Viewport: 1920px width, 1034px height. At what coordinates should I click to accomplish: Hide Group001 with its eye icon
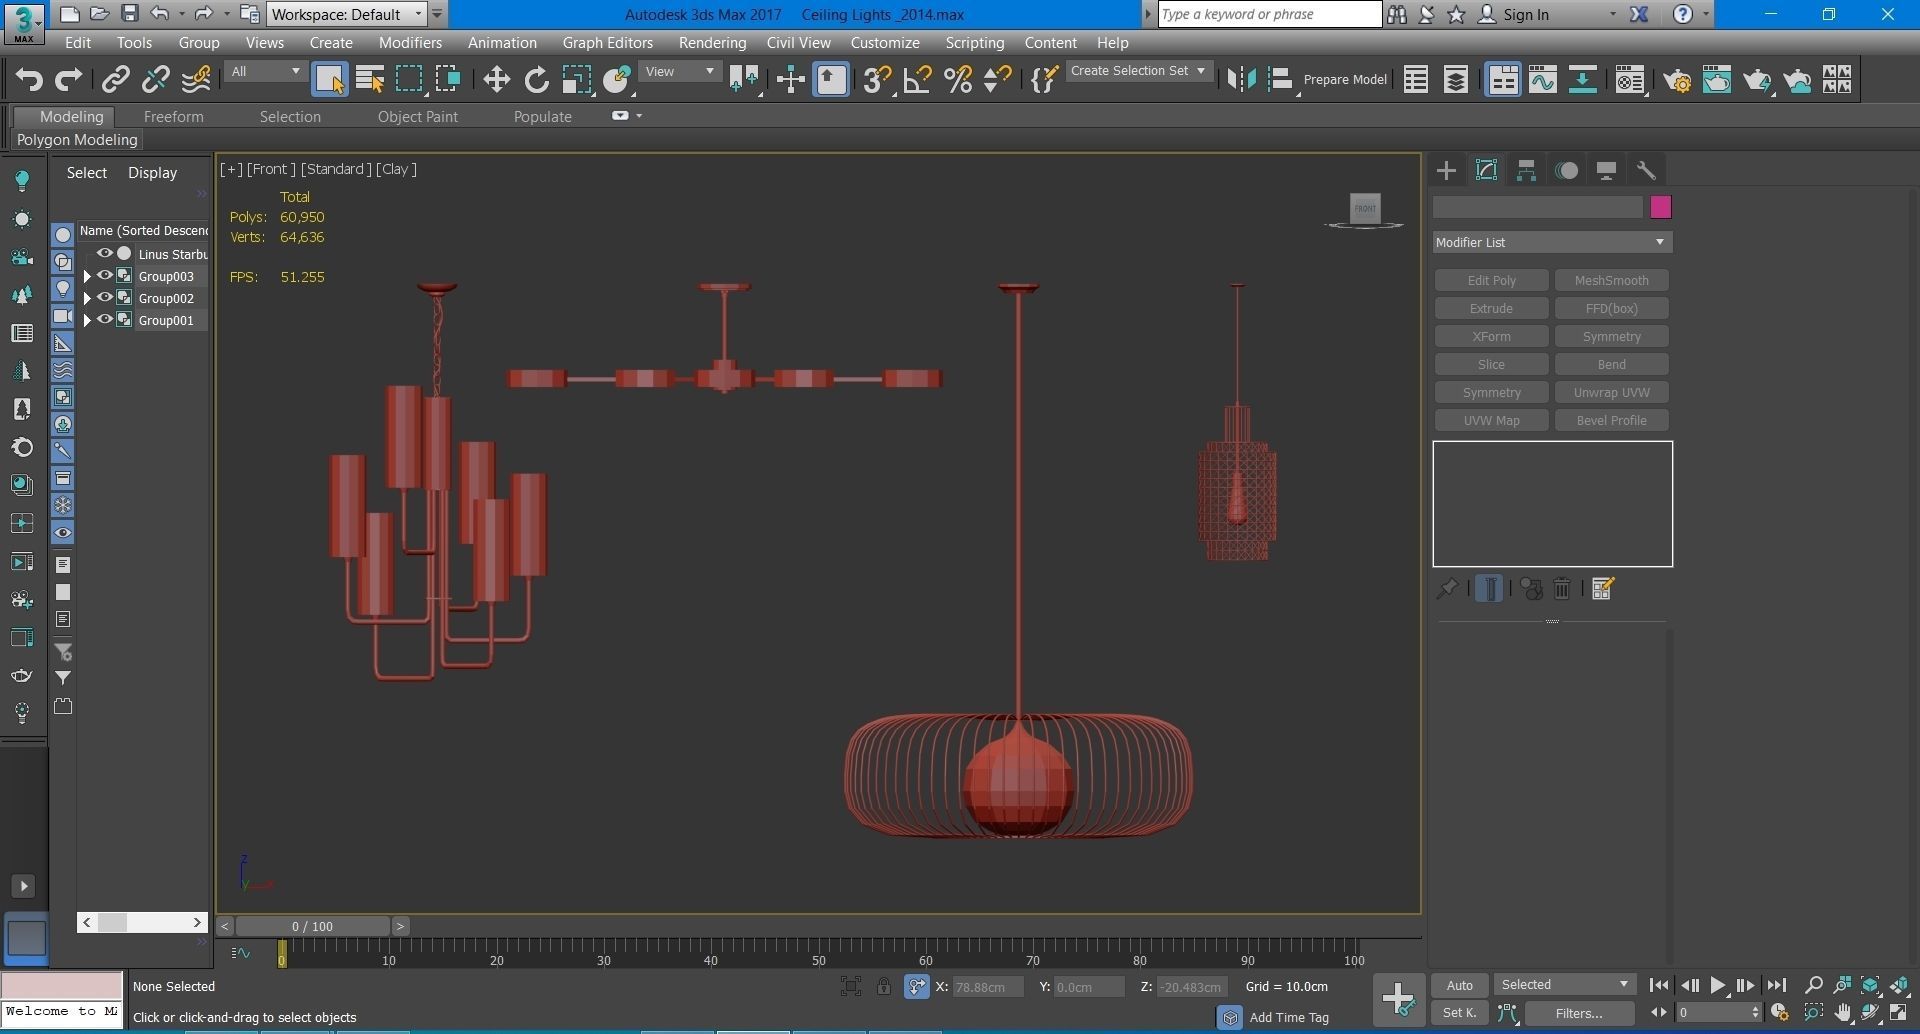tap(104, 320)
